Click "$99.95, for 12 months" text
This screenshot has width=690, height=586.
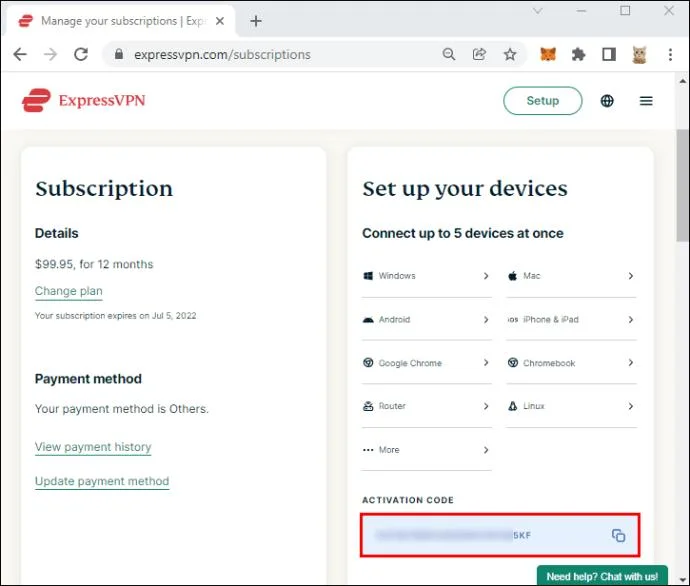pos(94,264)
